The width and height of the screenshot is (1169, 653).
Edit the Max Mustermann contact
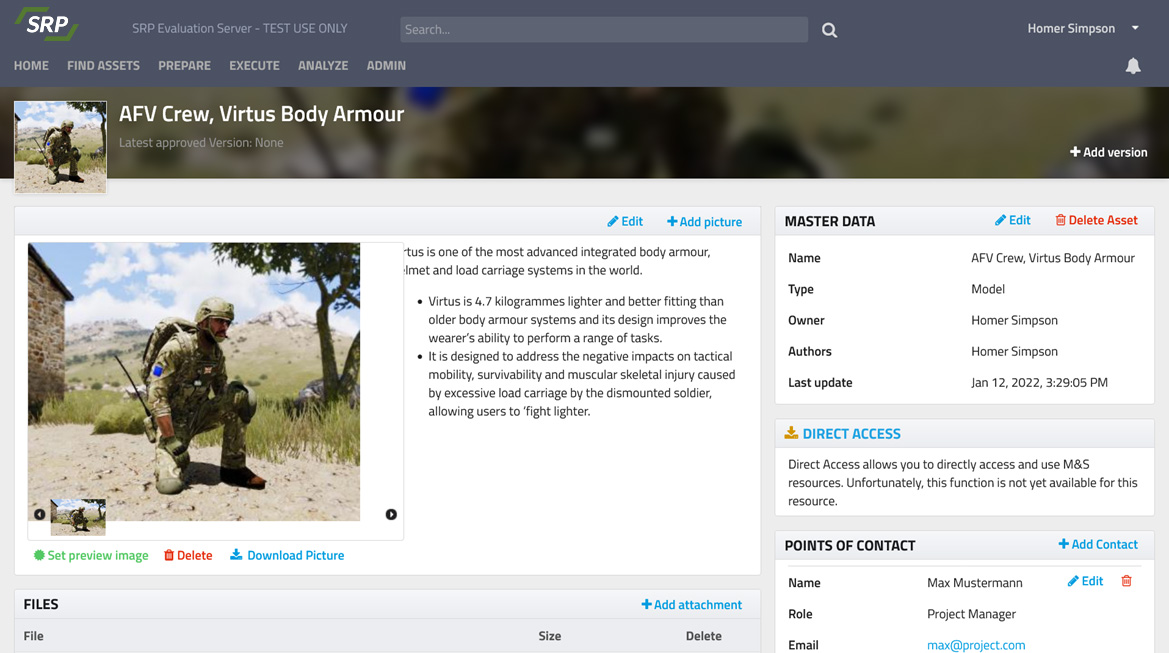(1086, 581)
